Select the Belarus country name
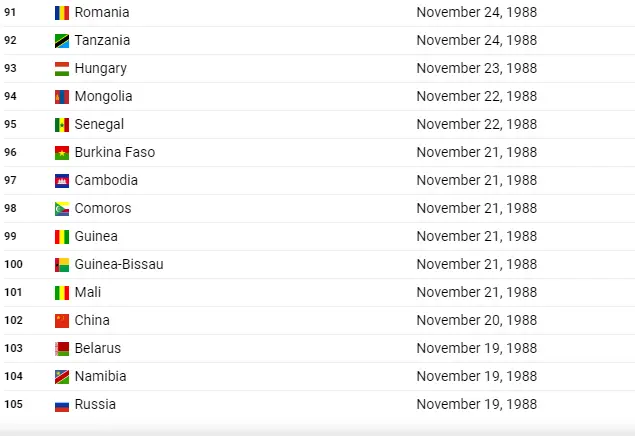The height and width of the screenshot is (436, 635). [98, 348]
